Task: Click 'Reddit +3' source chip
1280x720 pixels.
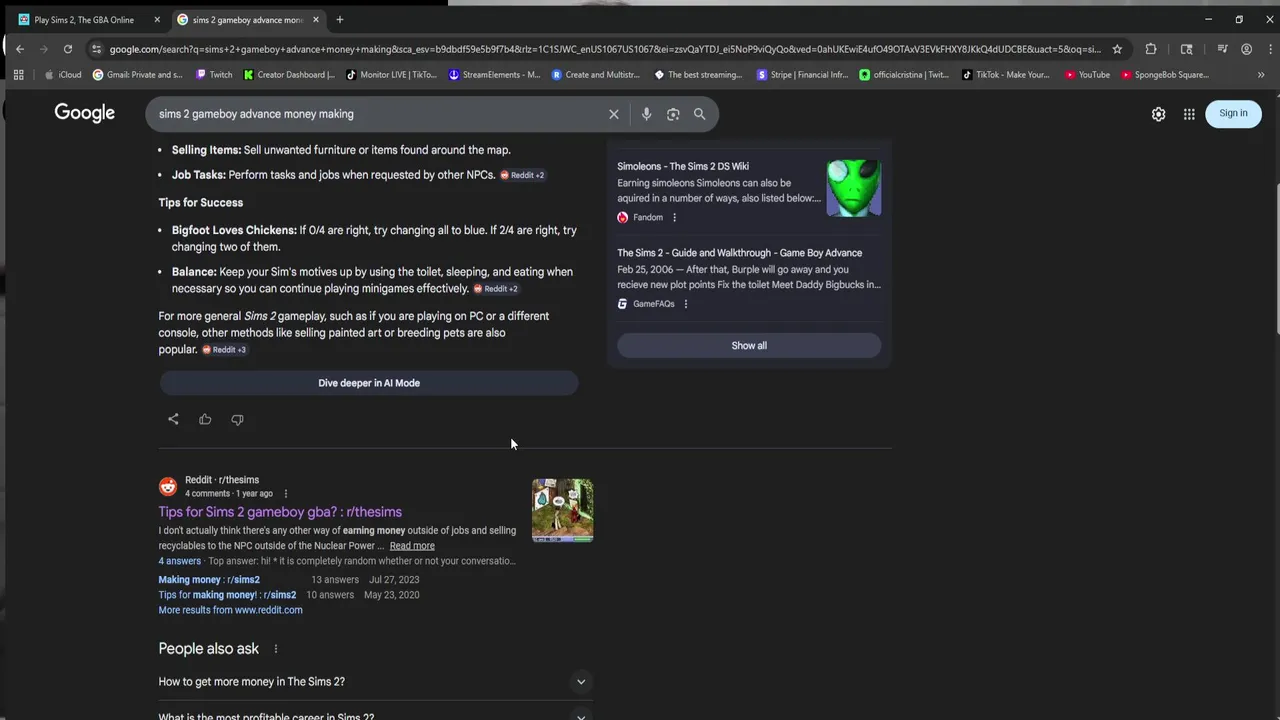Action: point(224,350)
